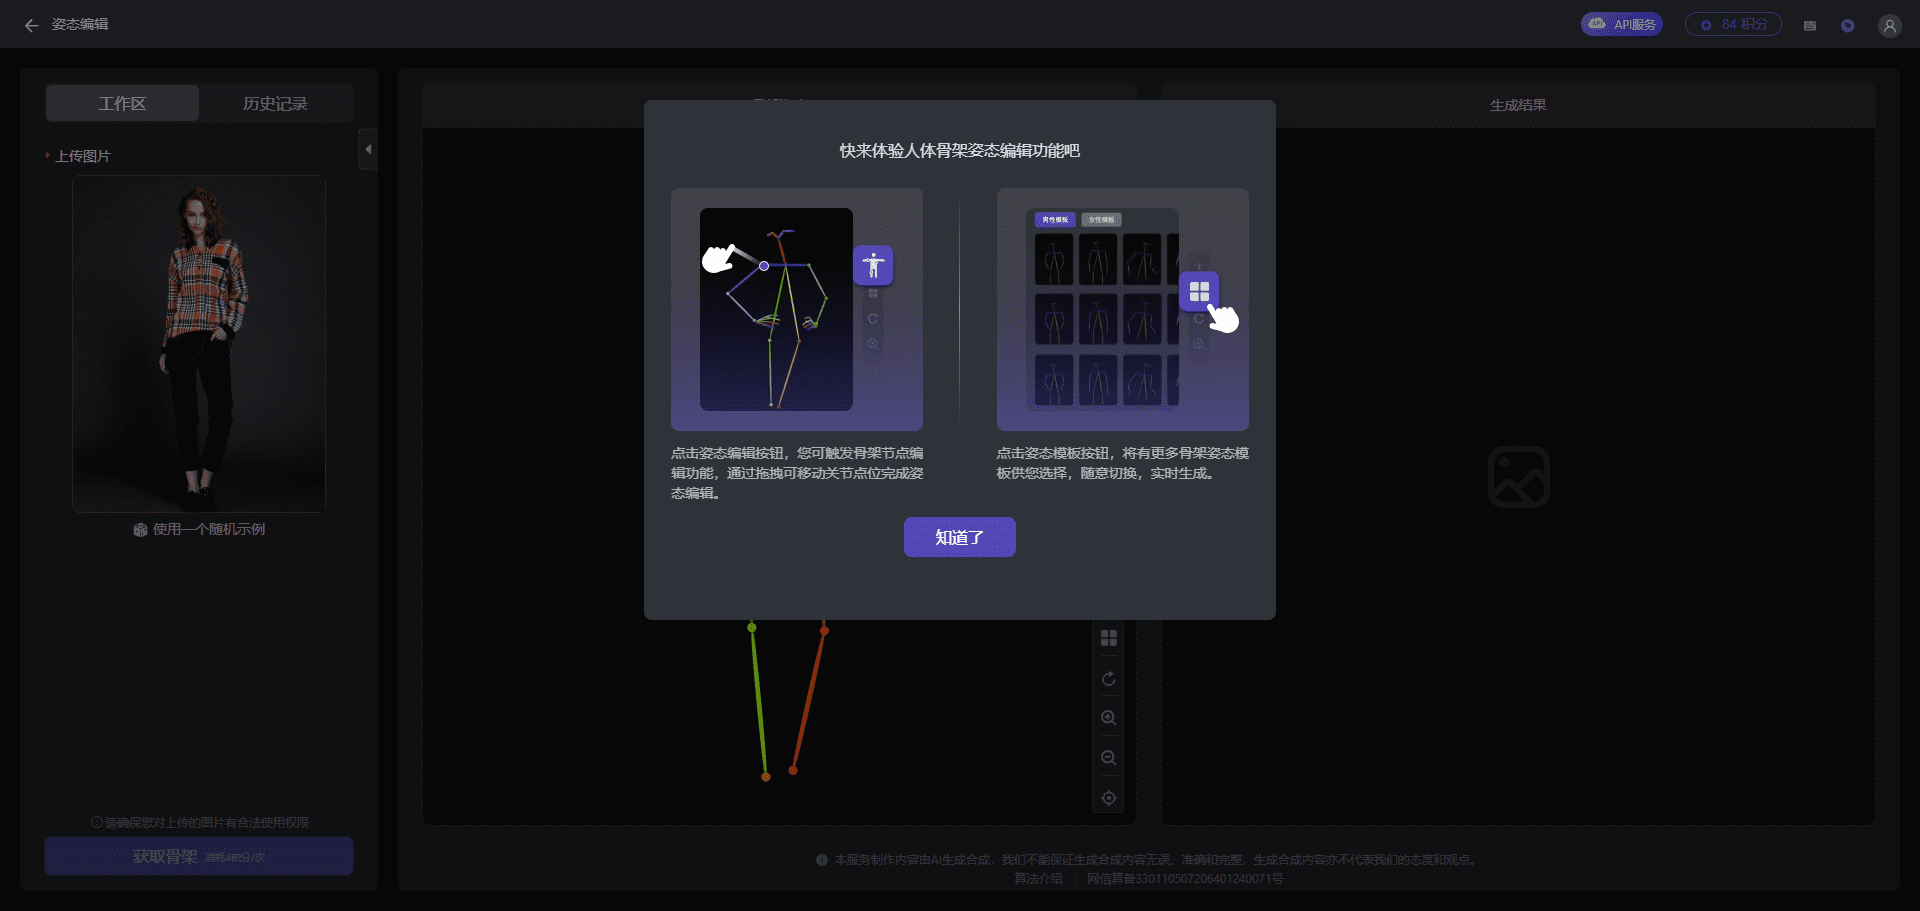
Task: Select the uploaded woman photo thumbnail
Action: 199,344
